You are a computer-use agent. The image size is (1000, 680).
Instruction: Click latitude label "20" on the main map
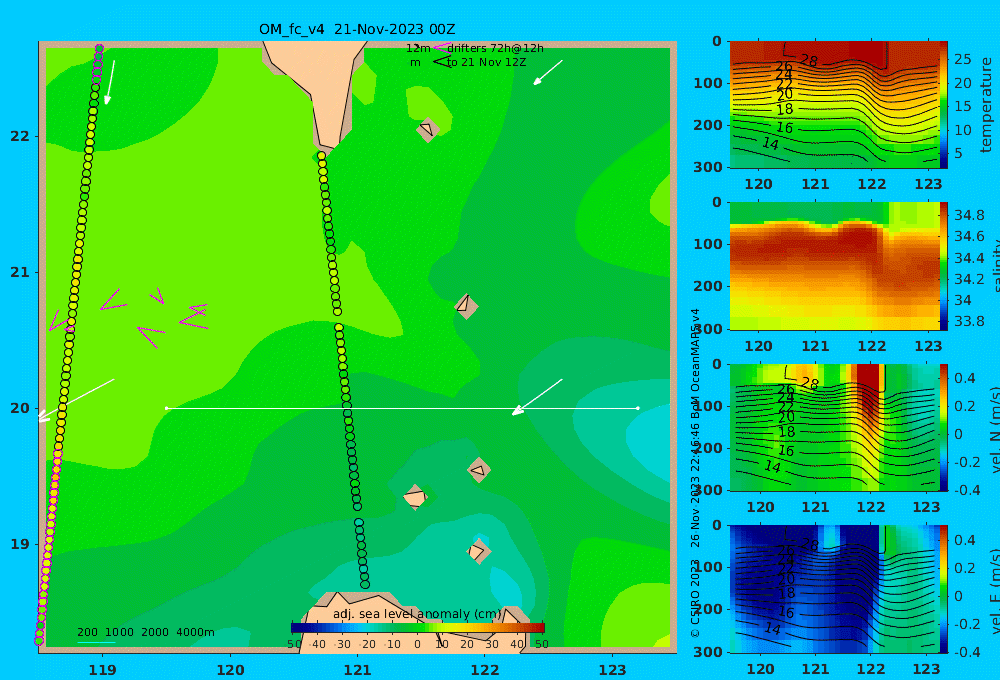point(20,408)
